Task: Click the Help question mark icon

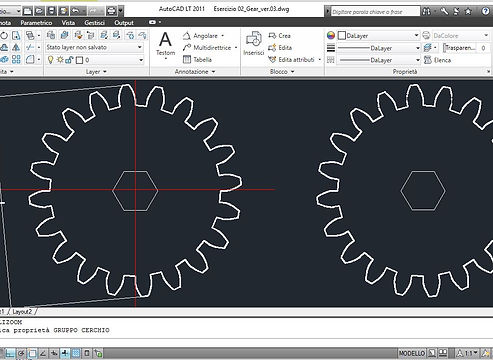Action: (486, 11)
